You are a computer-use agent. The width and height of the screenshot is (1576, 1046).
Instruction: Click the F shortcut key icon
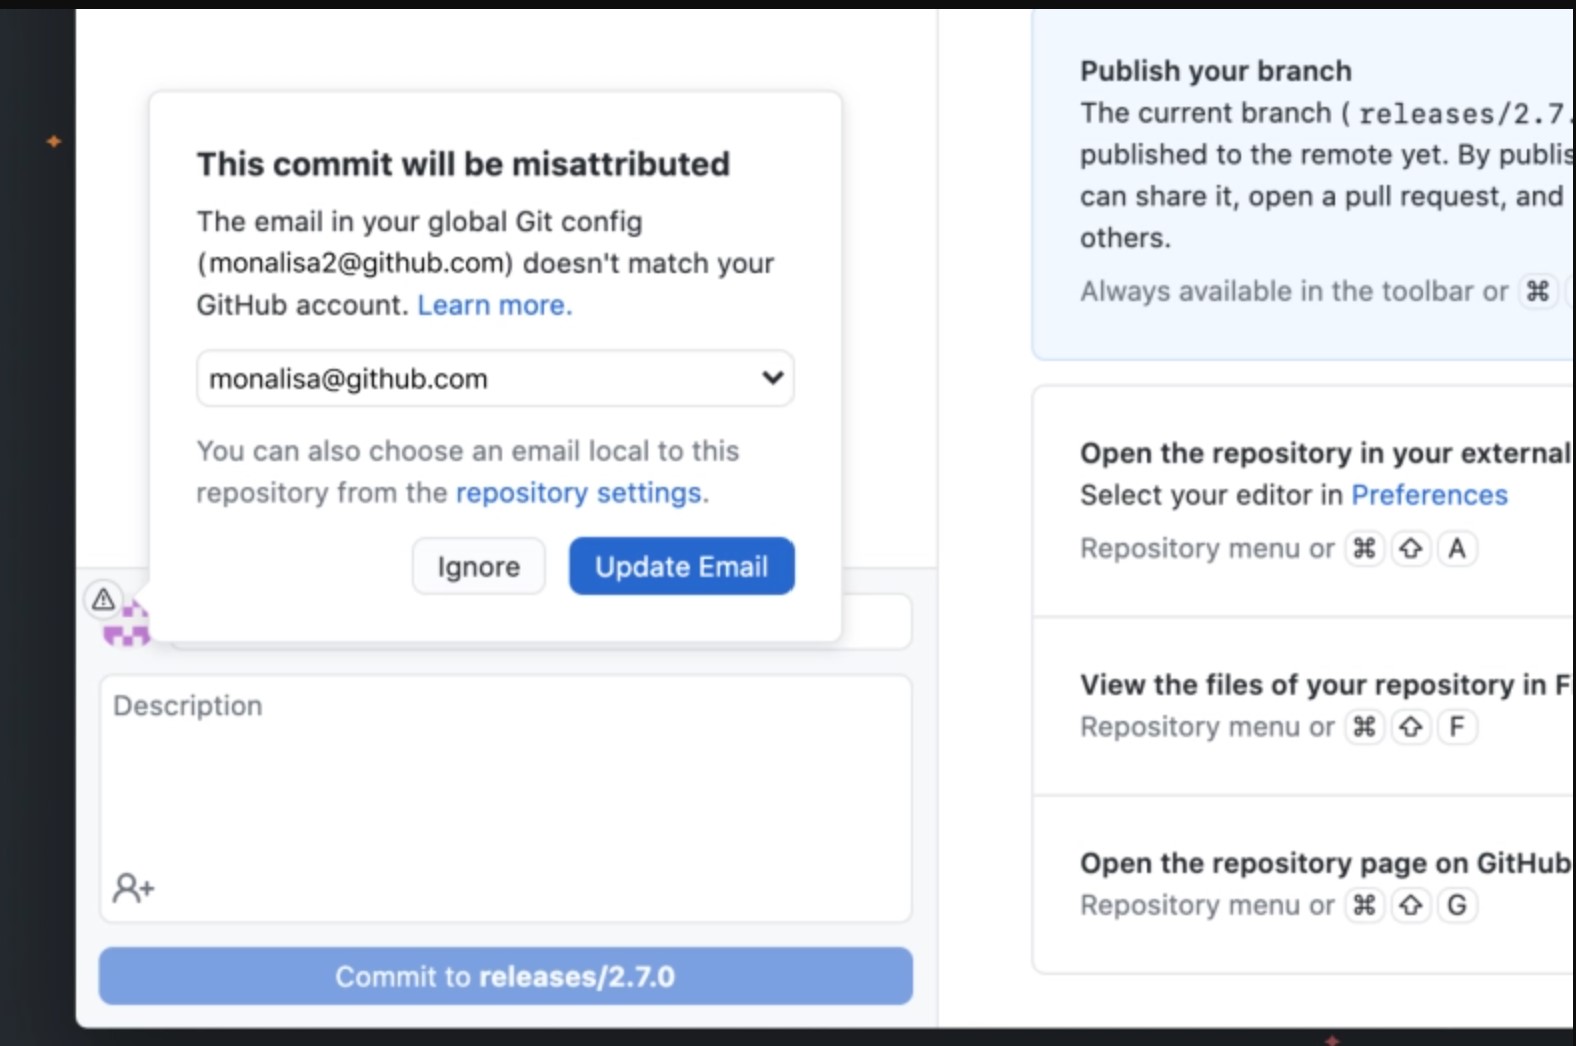pyautogui.click(x=1457, y=727)
